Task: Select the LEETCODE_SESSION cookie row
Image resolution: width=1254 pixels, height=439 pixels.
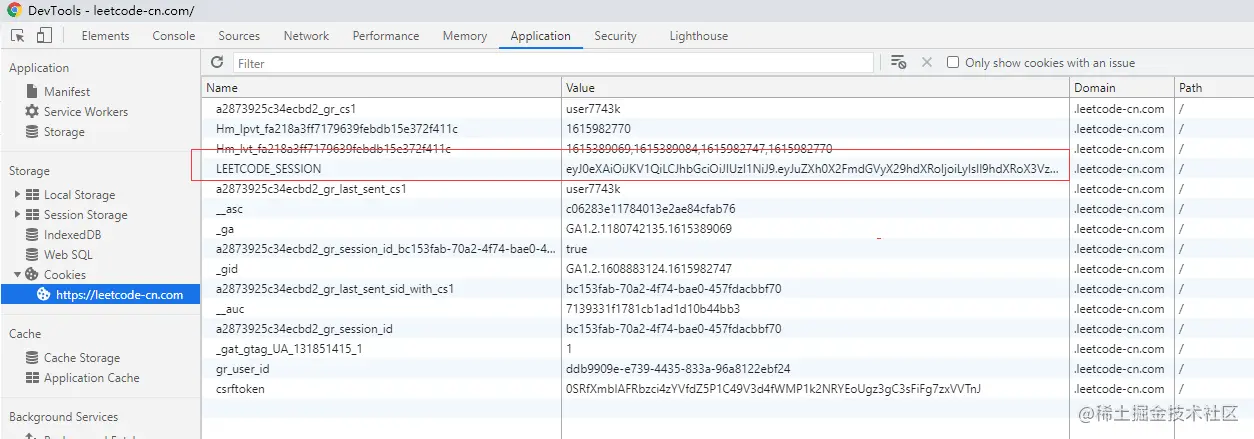Action: 727,169
